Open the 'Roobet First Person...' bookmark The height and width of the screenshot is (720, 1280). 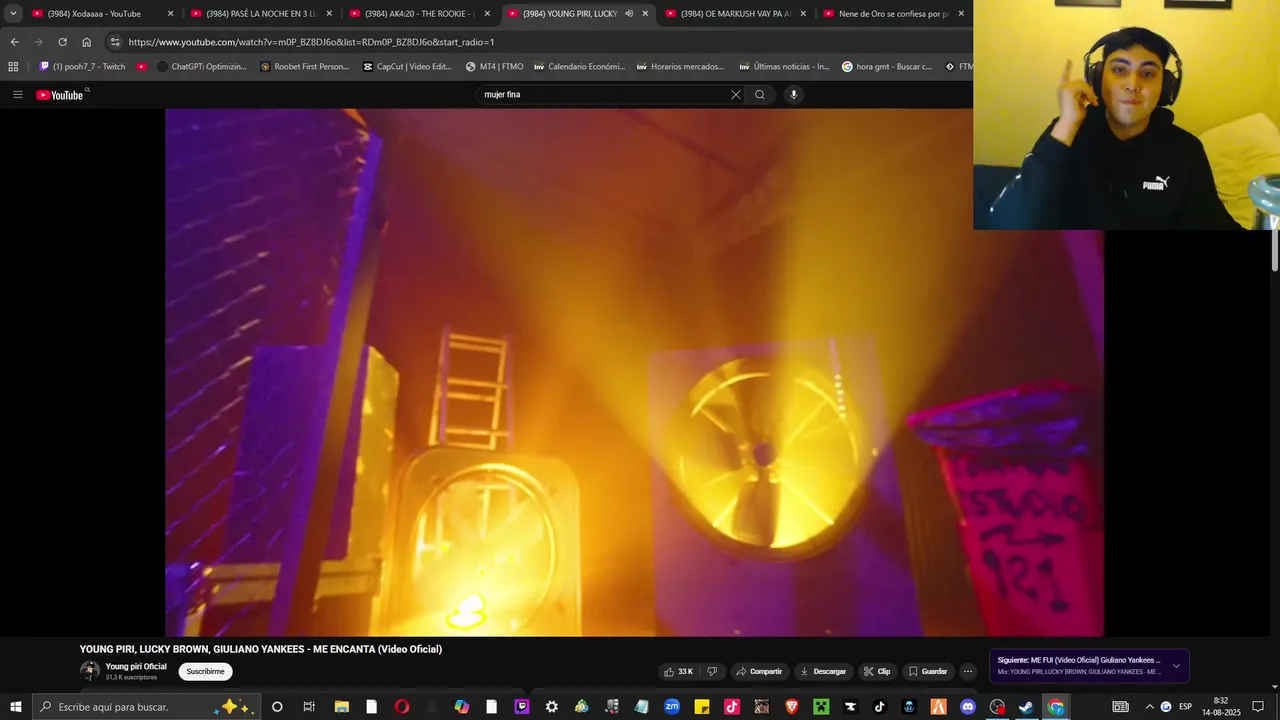(x=304, y=67)
